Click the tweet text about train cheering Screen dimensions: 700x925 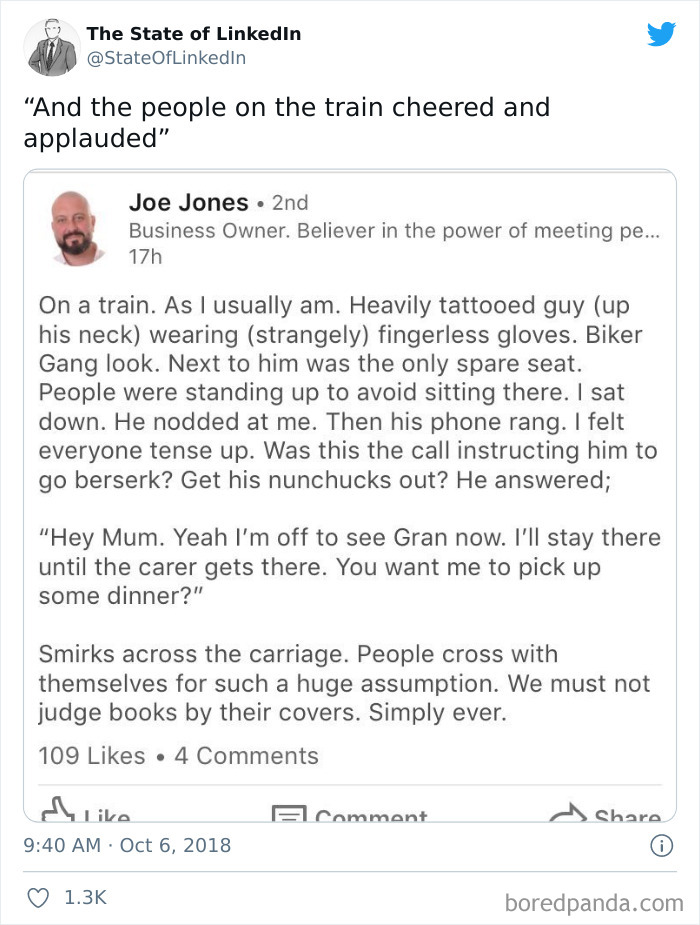287,122
